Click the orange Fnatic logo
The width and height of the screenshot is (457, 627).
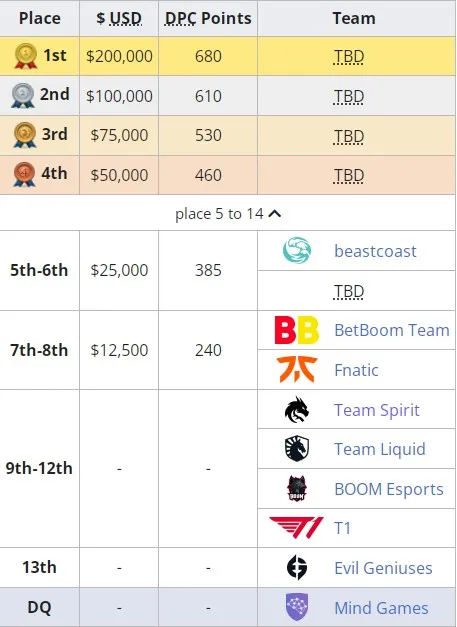(297, 369)
